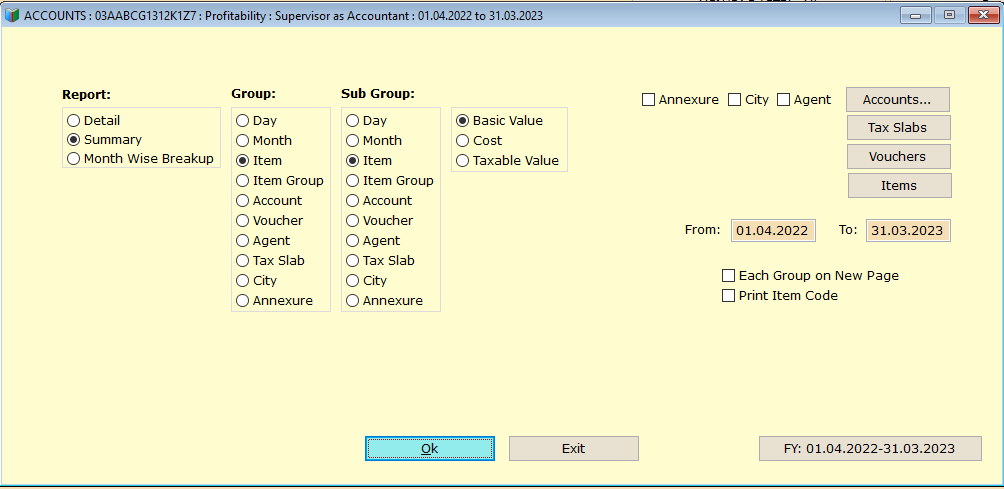
Task: Enable Print Item Code checkbox
Action: click(780, 296)
